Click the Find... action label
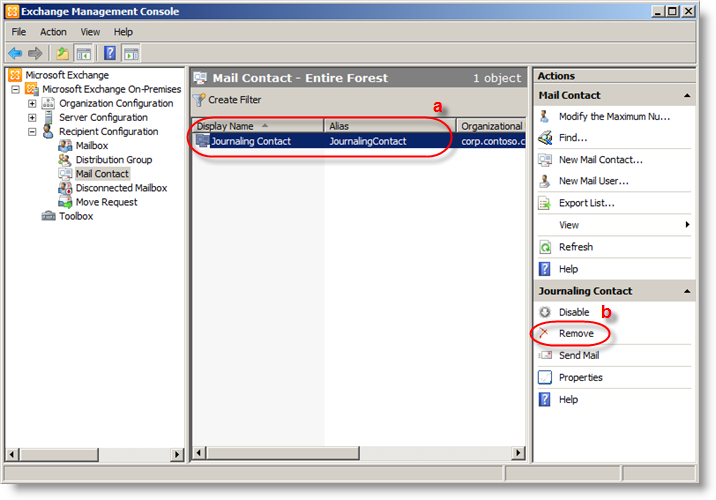Image resolution: width=716 pixels, height=500 pixels. coord(573,137)
